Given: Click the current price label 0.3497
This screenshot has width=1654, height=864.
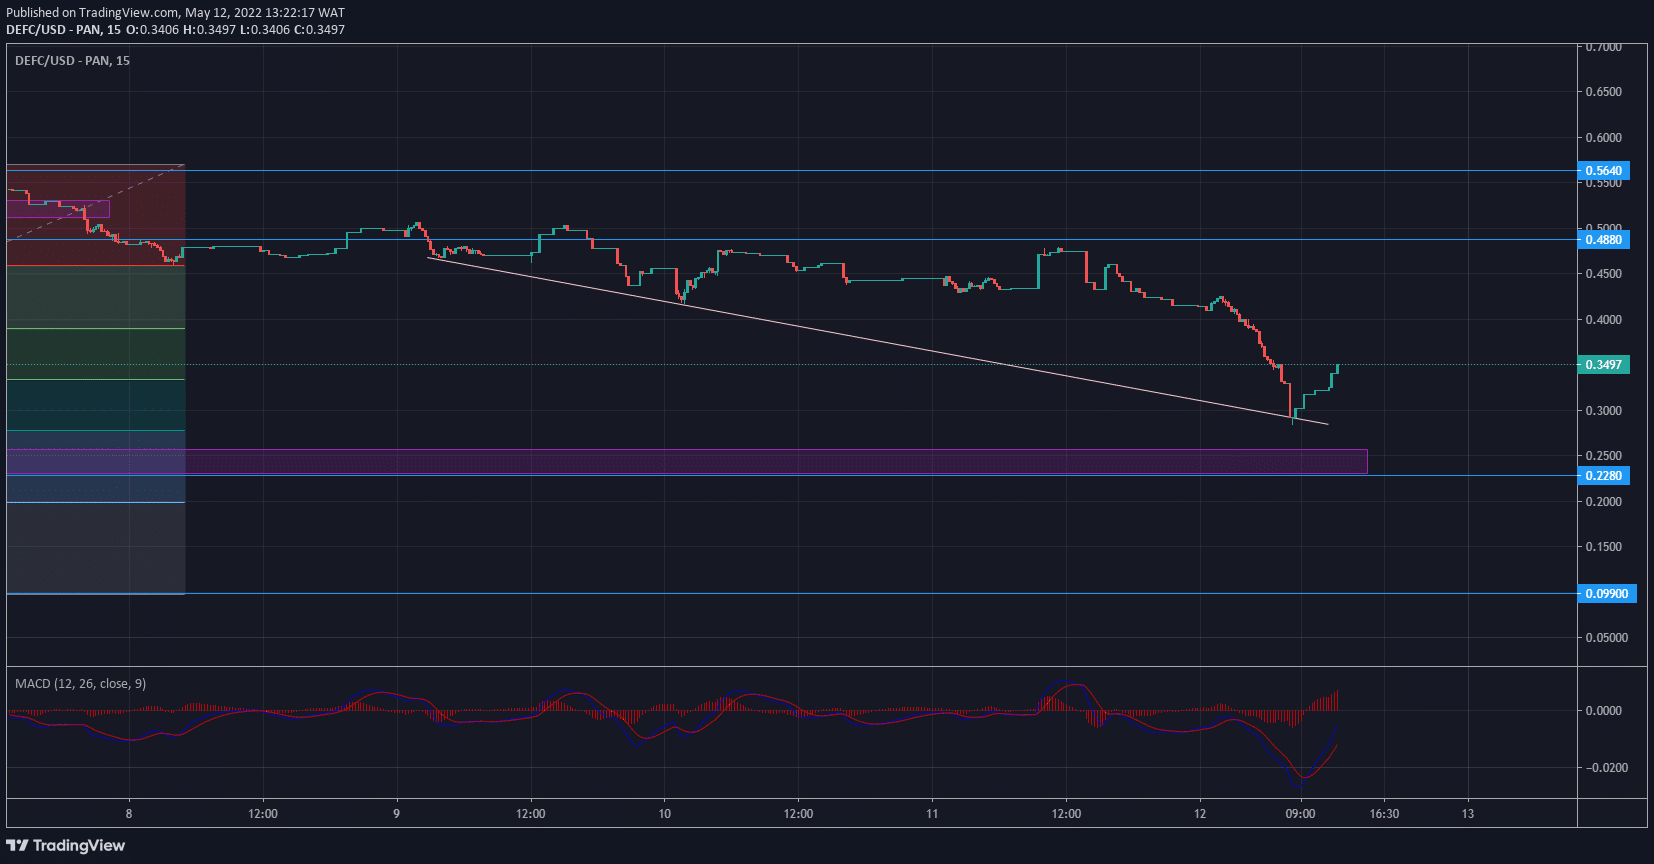Looking at the screenshot, I should tap(1604, 365).
